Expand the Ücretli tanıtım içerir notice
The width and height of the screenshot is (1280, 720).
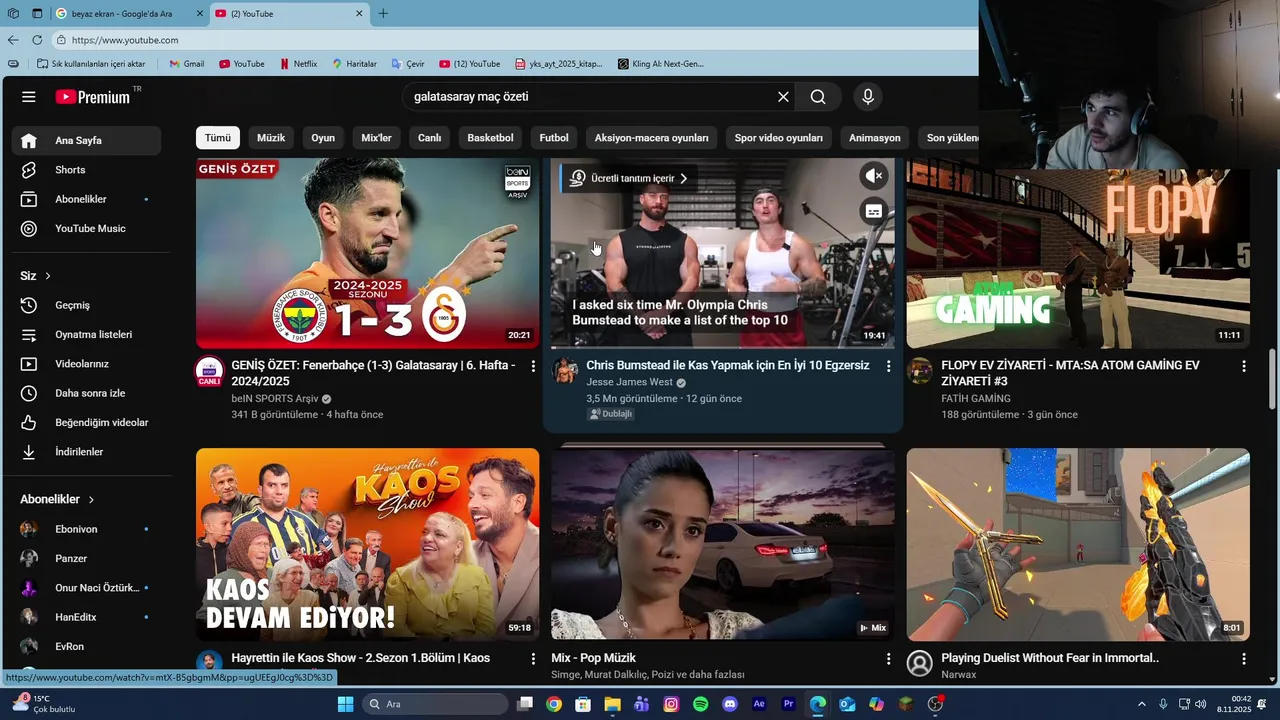click(629, 178)
